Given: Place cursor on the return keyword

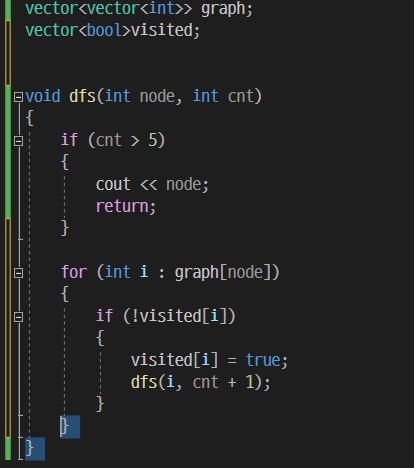Looking at the screenshot, I should (x=122, y=206).
